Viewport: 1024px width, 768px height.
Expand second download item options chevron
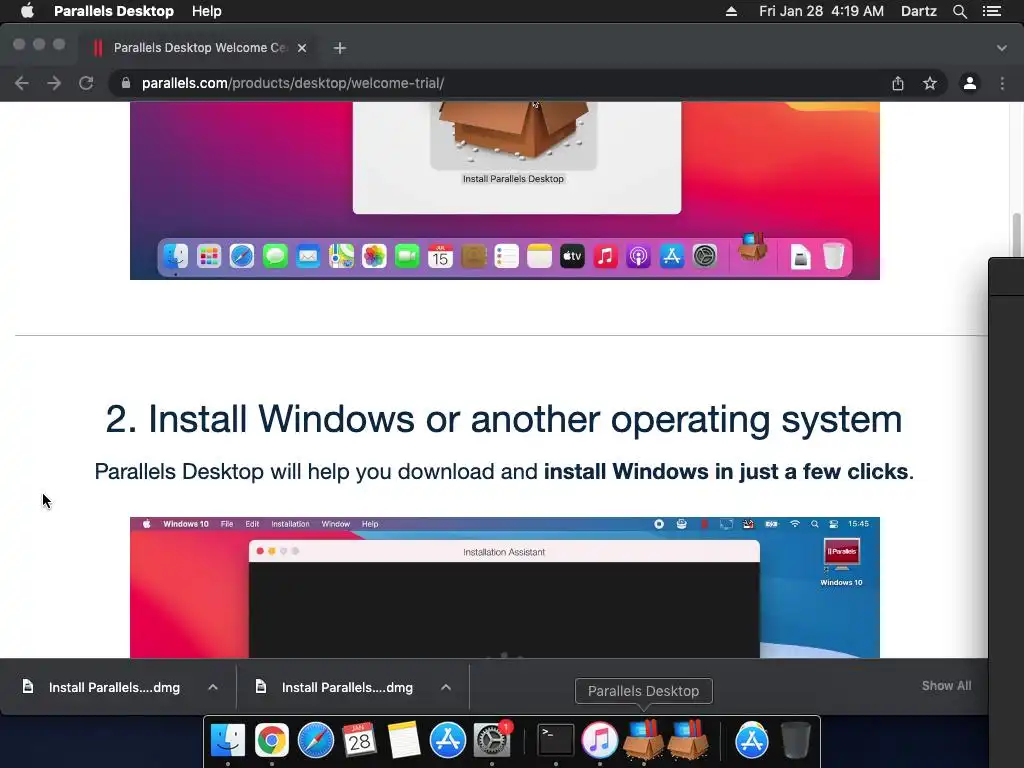[446, 687]
